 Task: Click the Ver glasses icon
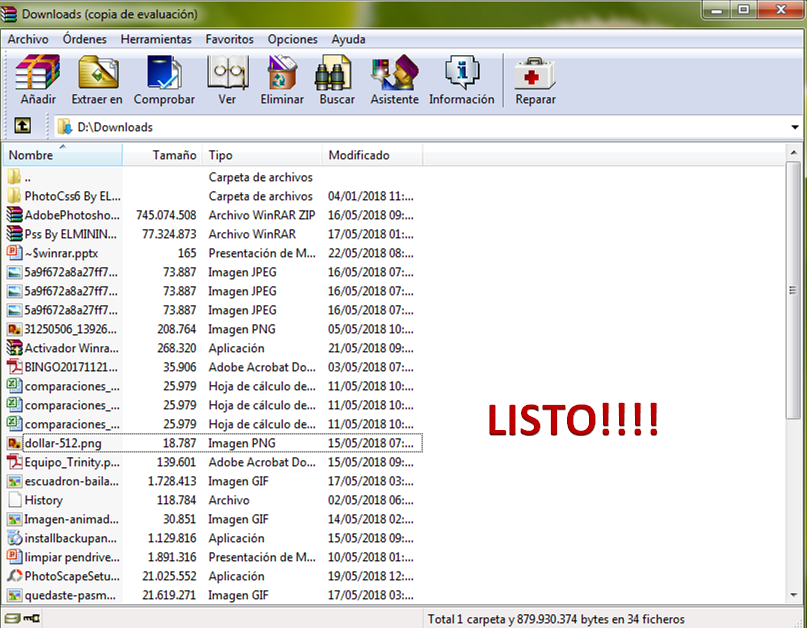click(227, 72)
